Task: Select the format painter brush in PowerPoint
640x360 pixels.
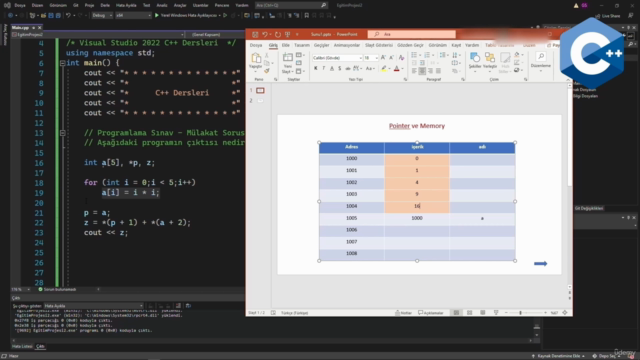Action: coord(267,71)
